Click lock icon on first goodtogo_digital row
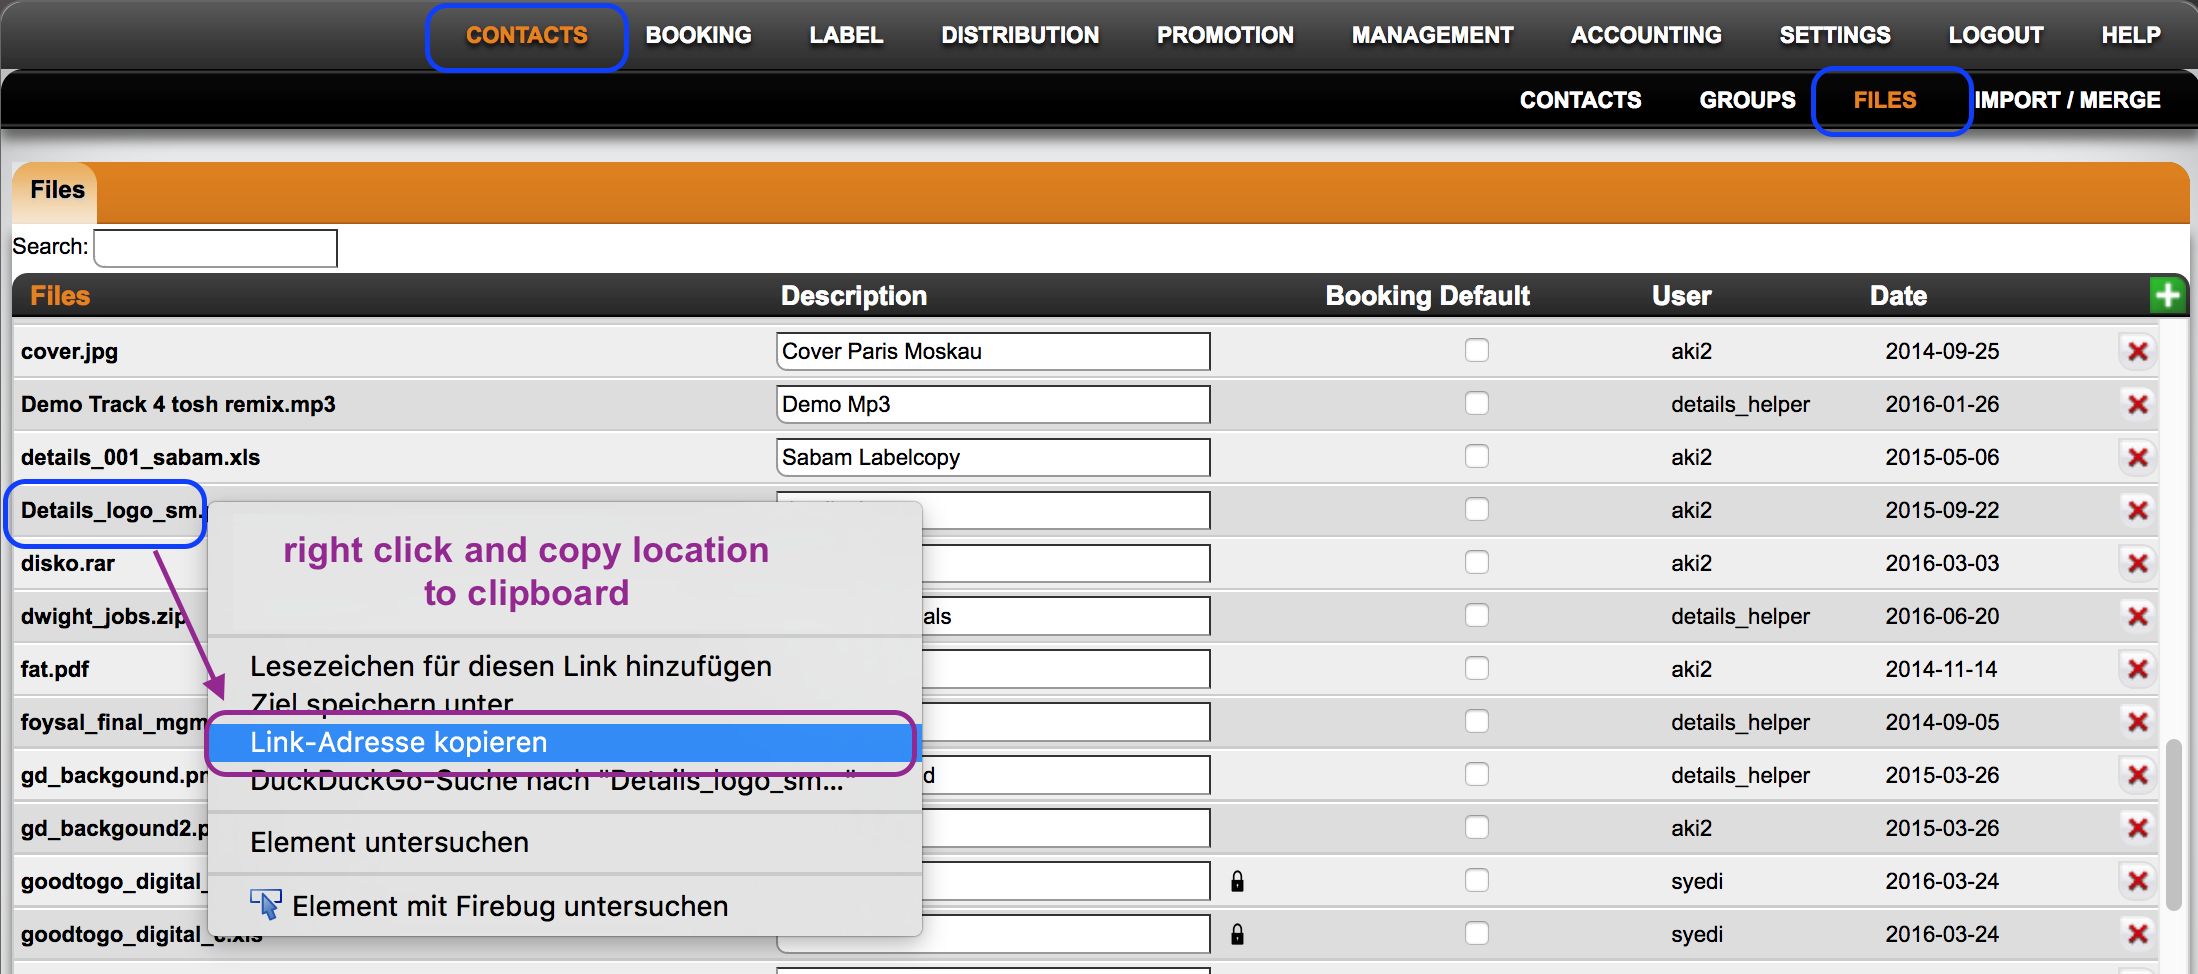The image size is (2198, 974). tap(1237, 881)
